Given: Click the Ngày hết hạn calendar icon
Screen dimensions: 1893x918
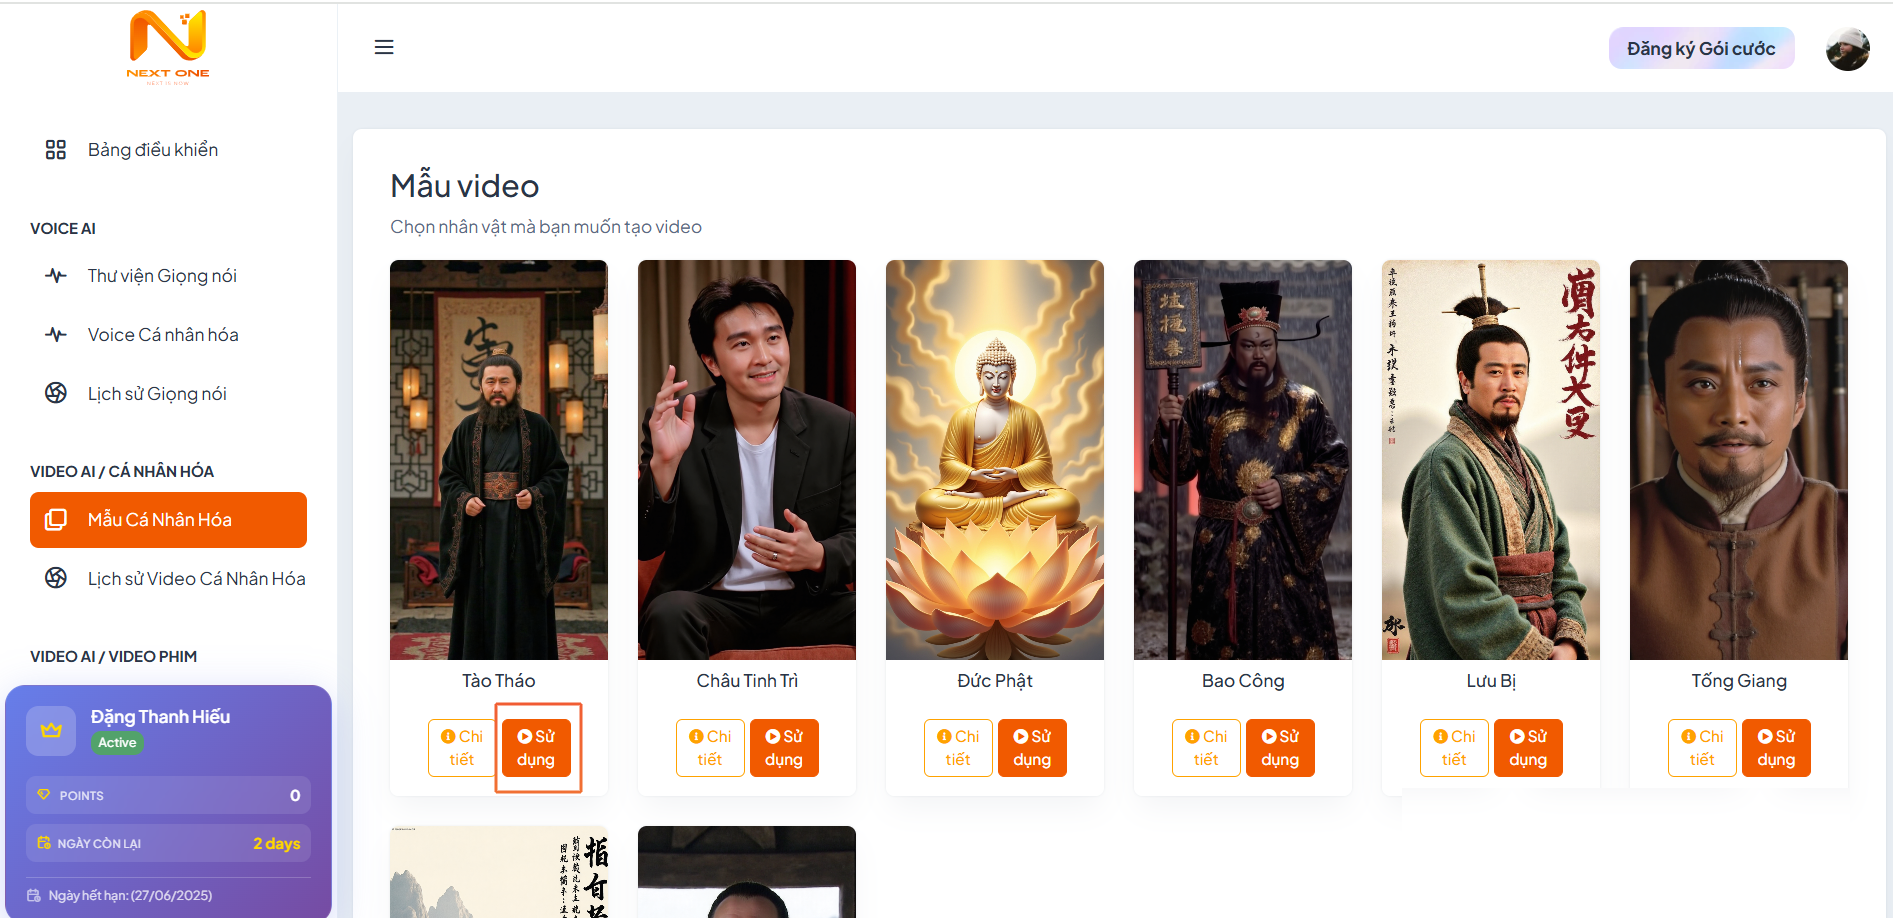Looking at the screenshot, I should pos(34,895).
